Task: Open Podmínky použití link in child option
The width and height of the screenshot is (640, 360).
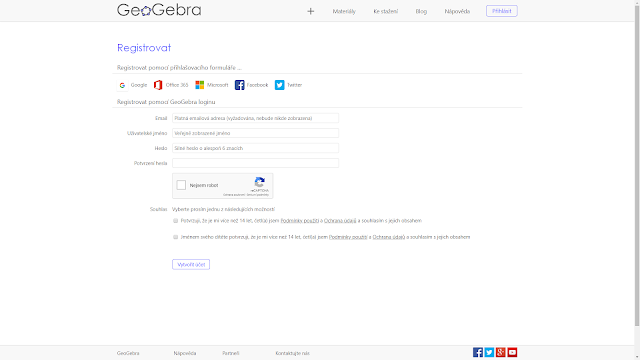Action: 348,237
